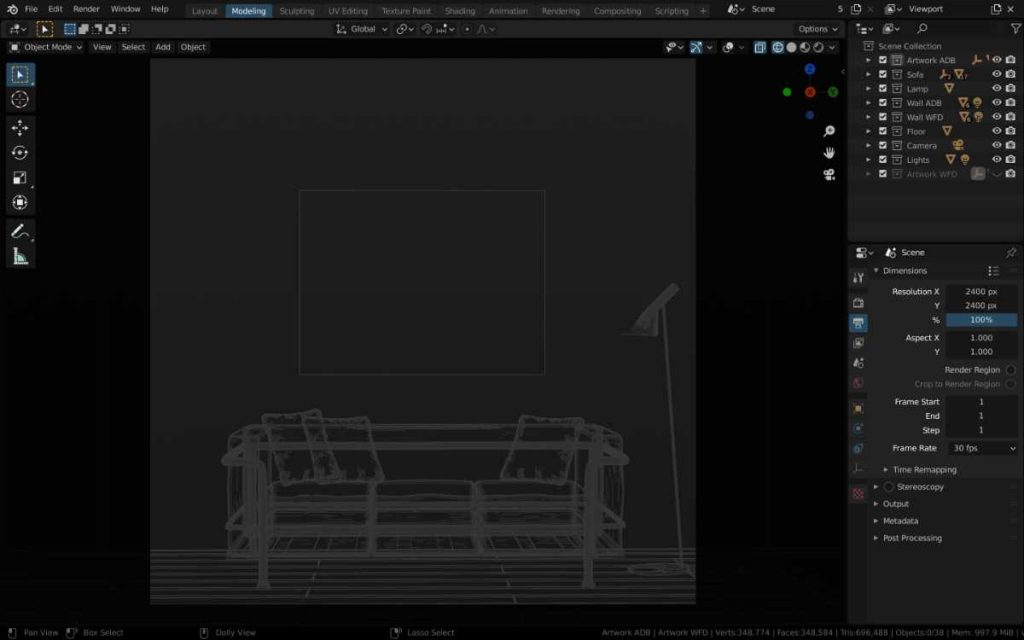Open the Object Mode dropdown

coord(46,47)
